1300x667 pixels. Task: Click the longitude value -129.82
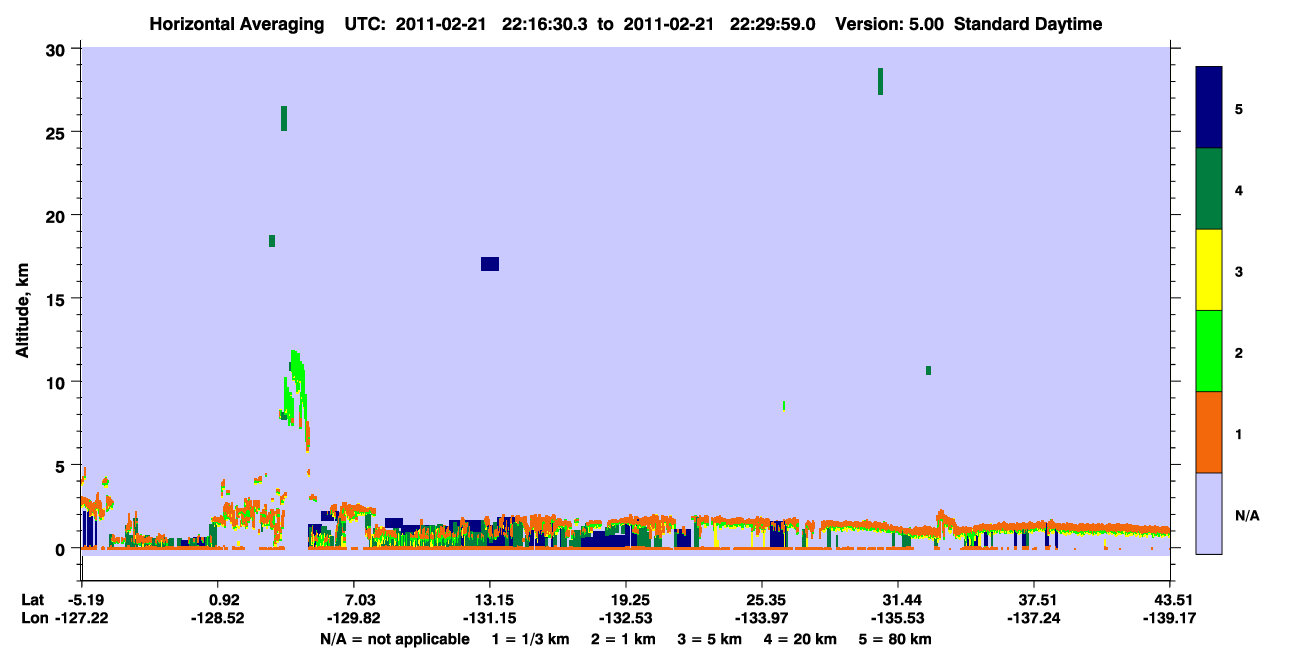pyautogui.click(x=354, y=618)
